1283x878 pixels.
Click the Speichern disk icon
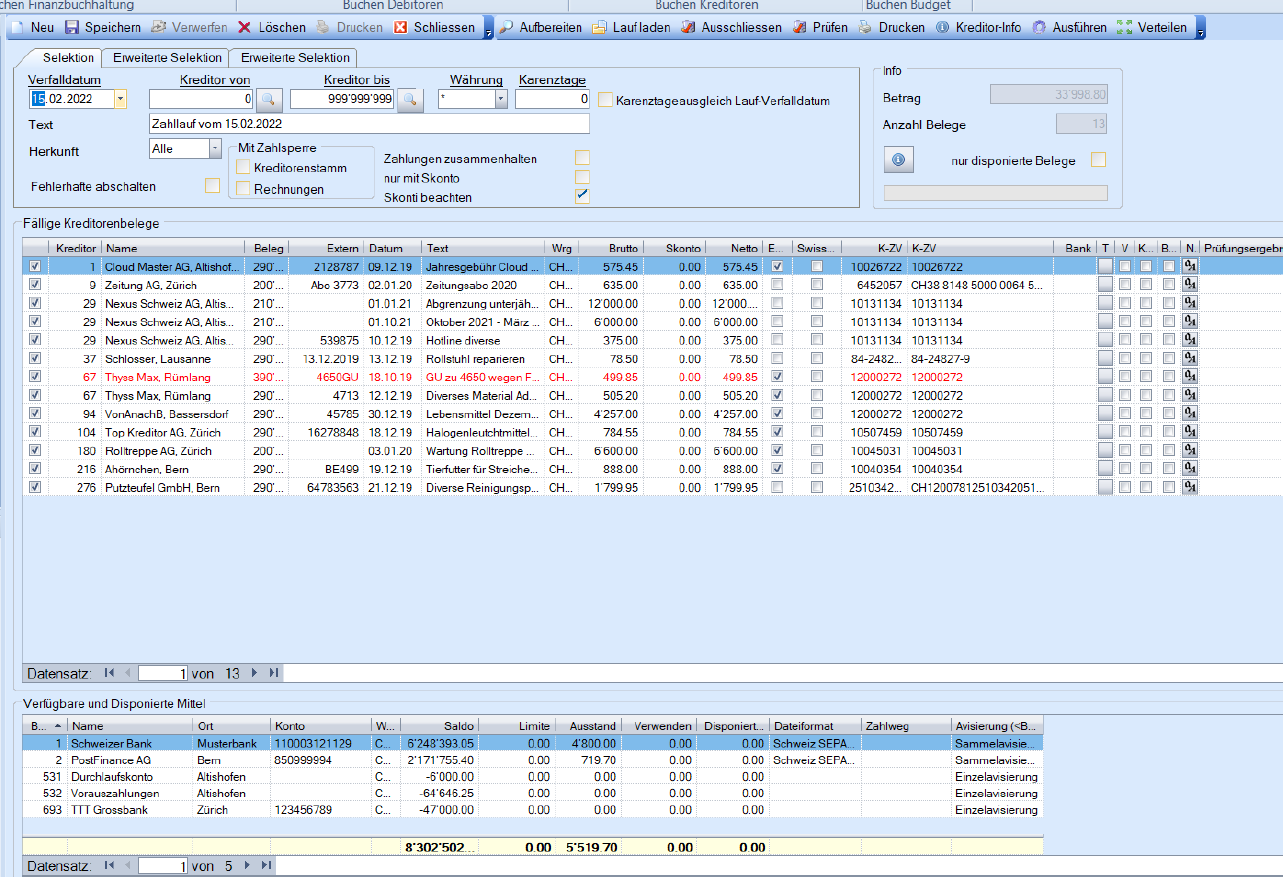pos(72,28)
